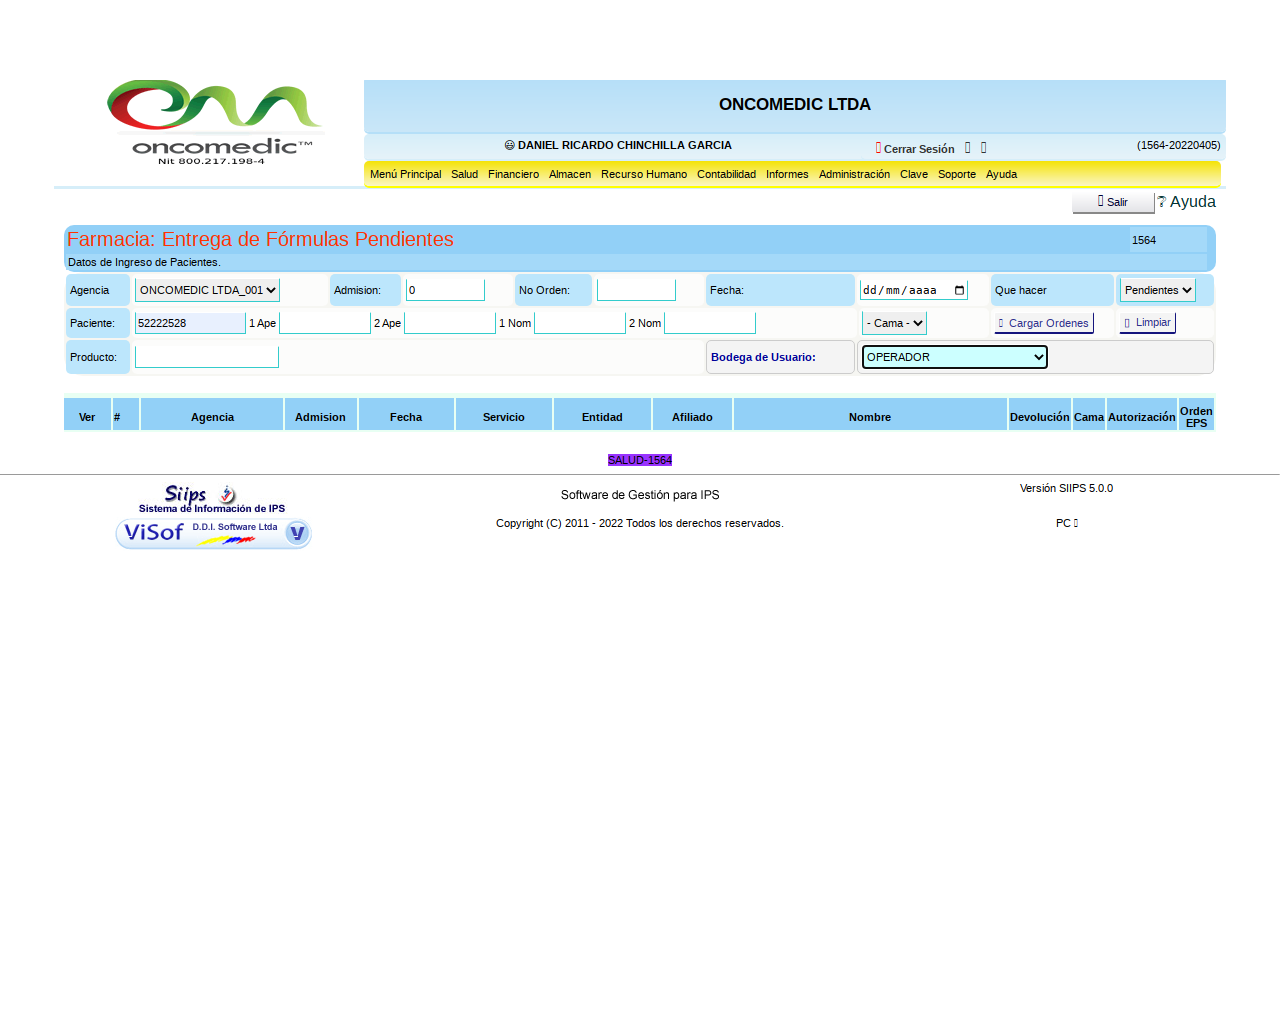The height and width of the screenshot is (1024, 1280).
Task: Click the question mark Ayuda icon
Action: tap(1162, 202)
